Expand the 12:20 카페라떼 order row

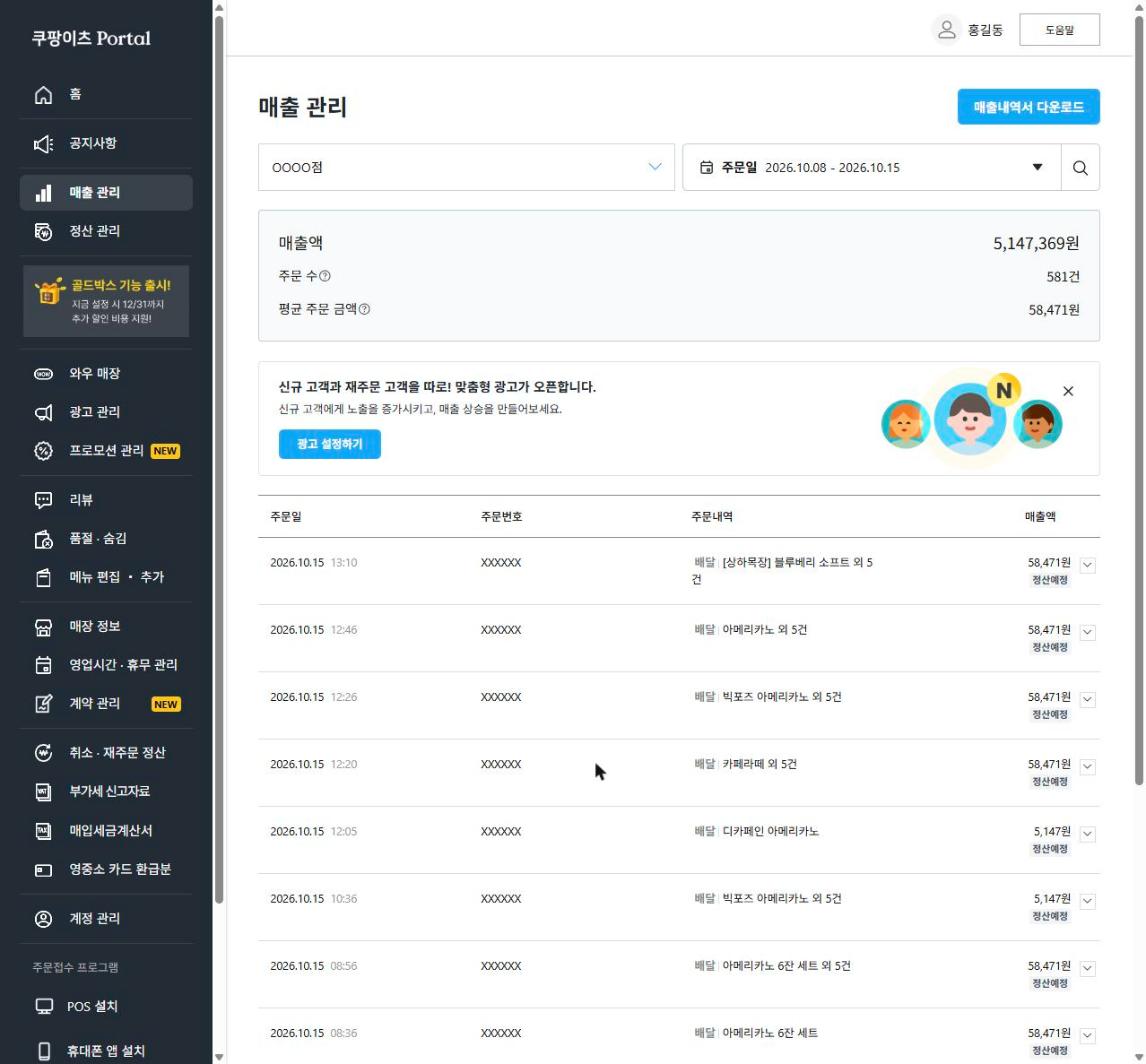(1088, 767)
